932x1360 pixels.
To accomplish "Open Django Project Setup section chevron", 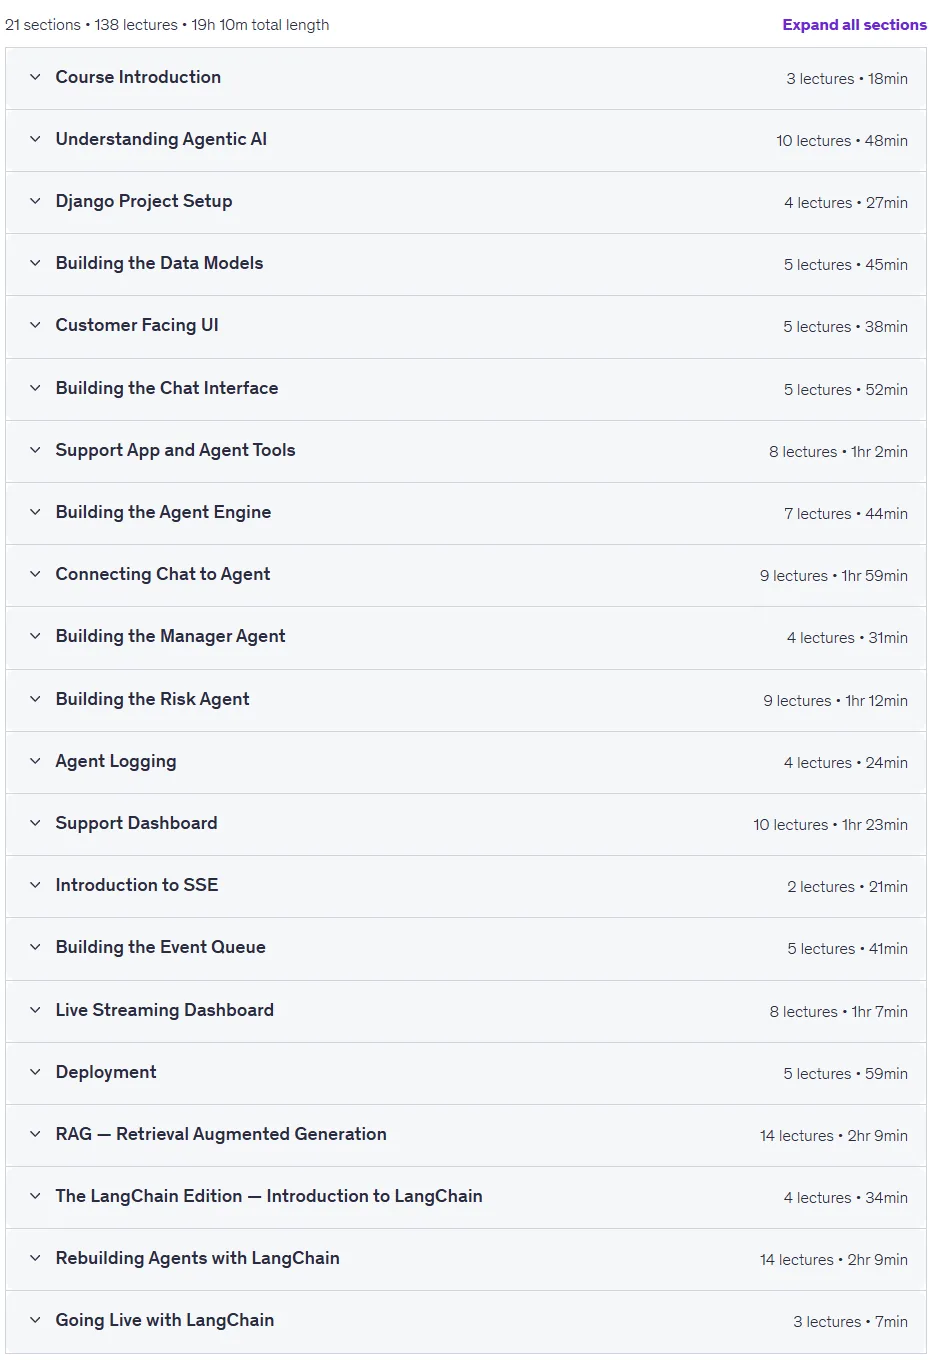I will point(35,201).
